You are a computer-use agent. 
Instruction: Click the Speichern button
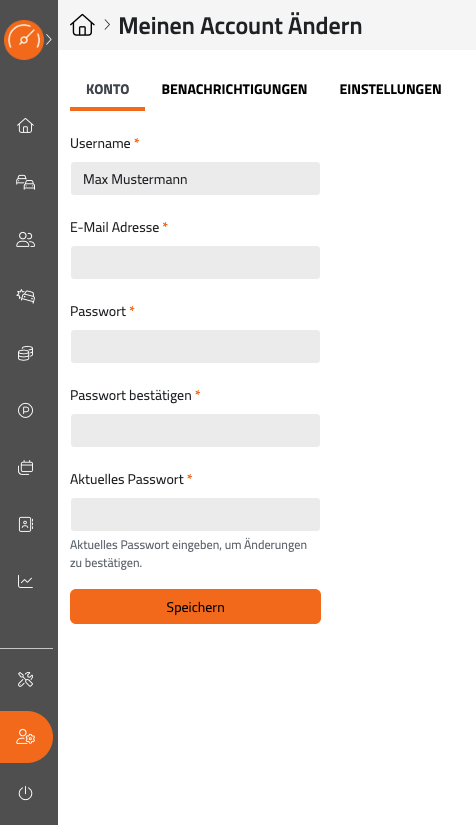[195, 607]
